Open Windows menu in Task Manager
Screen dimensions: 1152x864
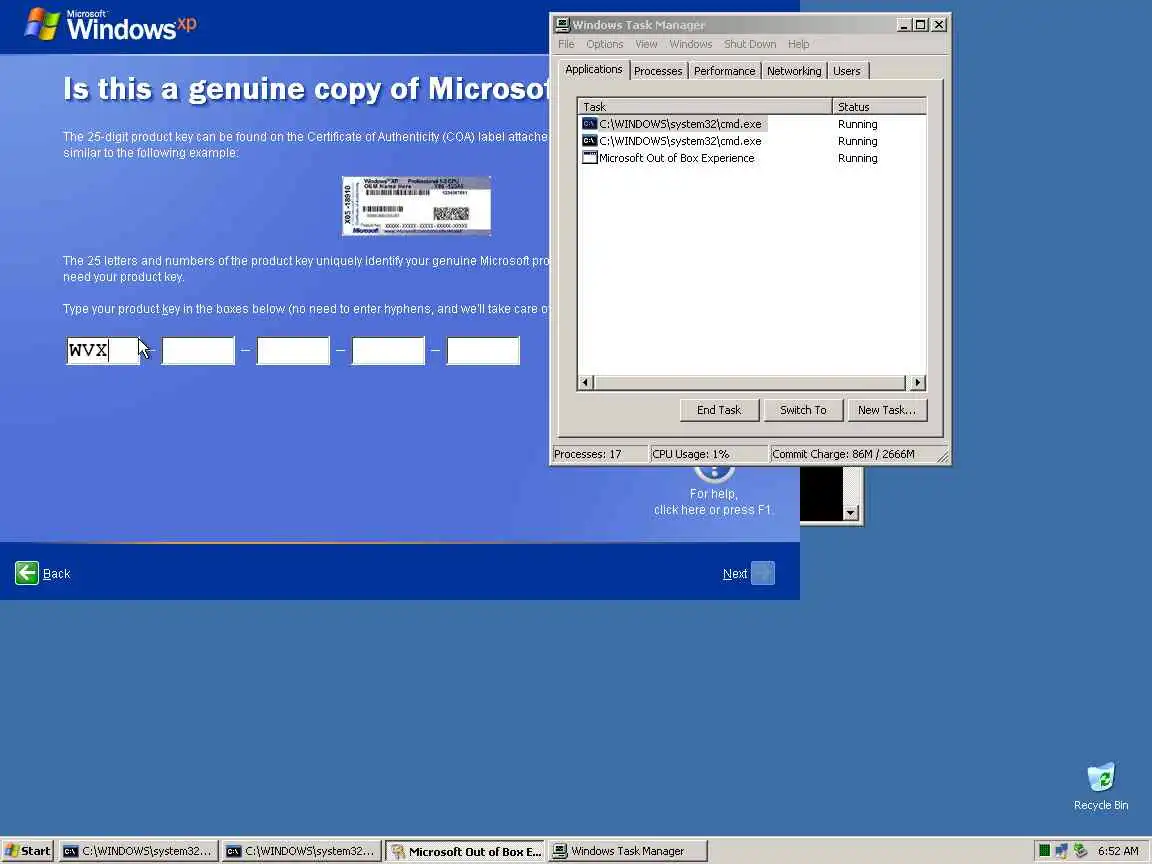point(691,44)
